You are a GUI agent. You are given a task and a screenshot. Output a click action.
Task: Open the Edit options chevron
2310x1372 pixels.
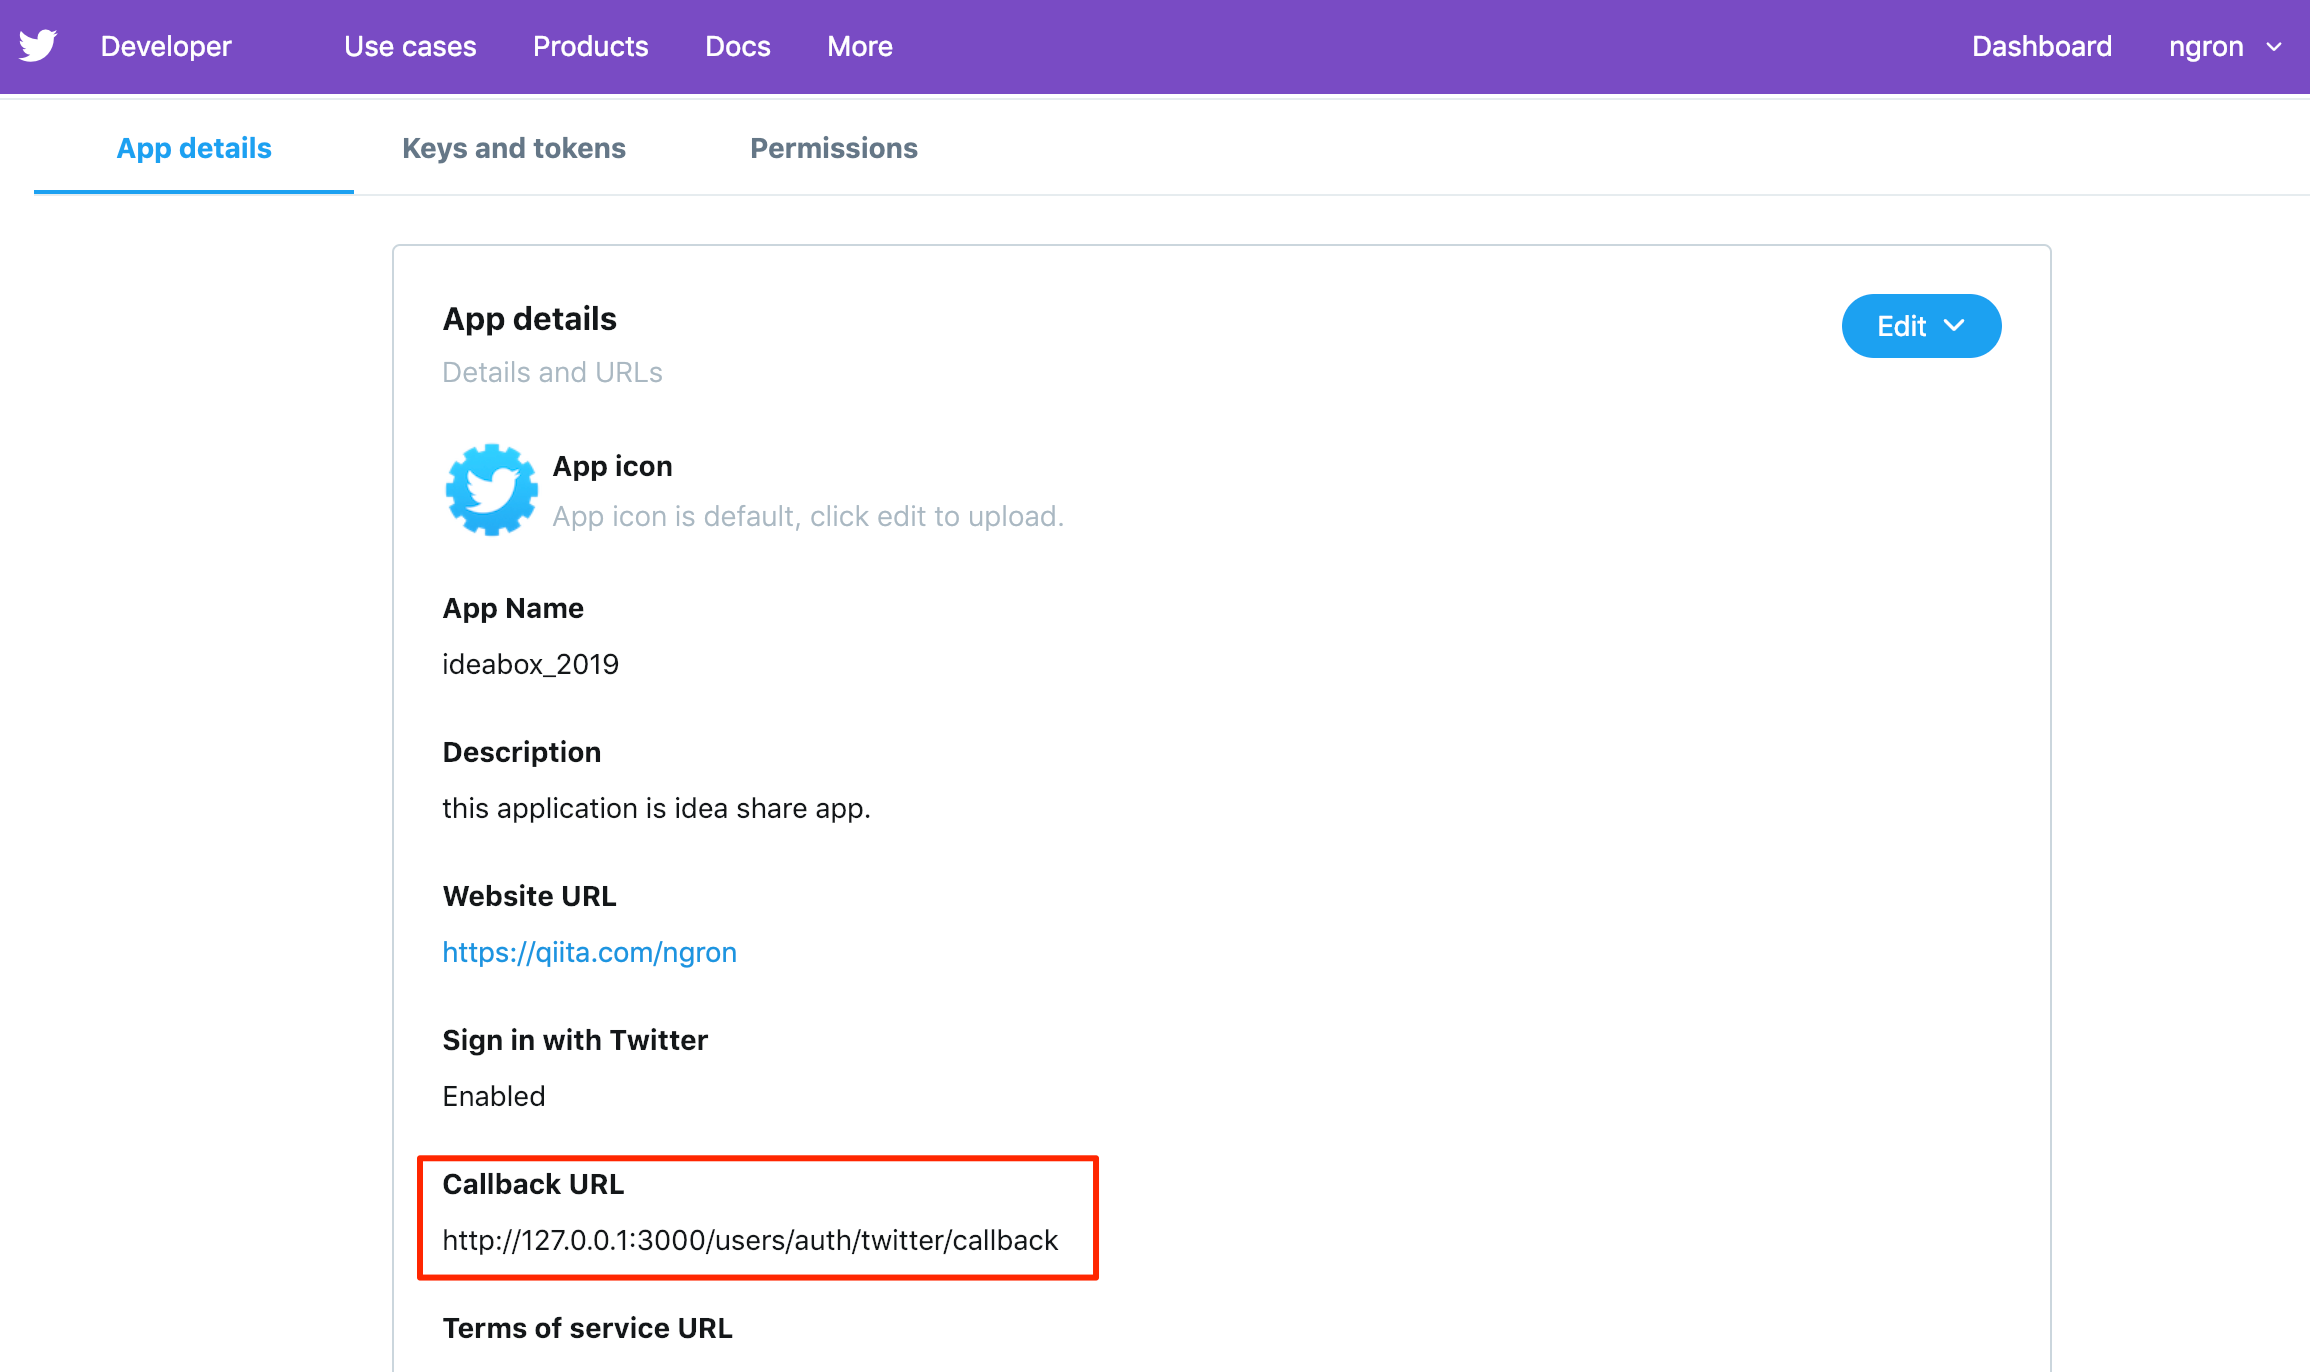tap(1954, 326)
